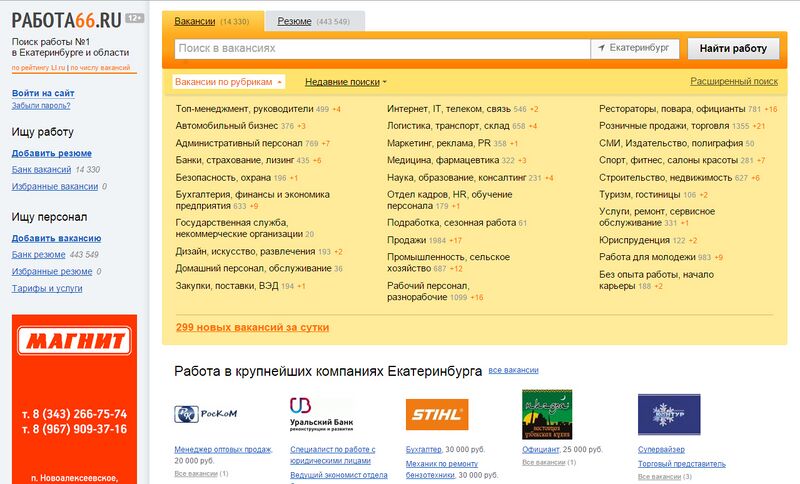This screenshot has width=800, height=484.
Task: Click the по числу вакансий link
Action: pos(100,67)
